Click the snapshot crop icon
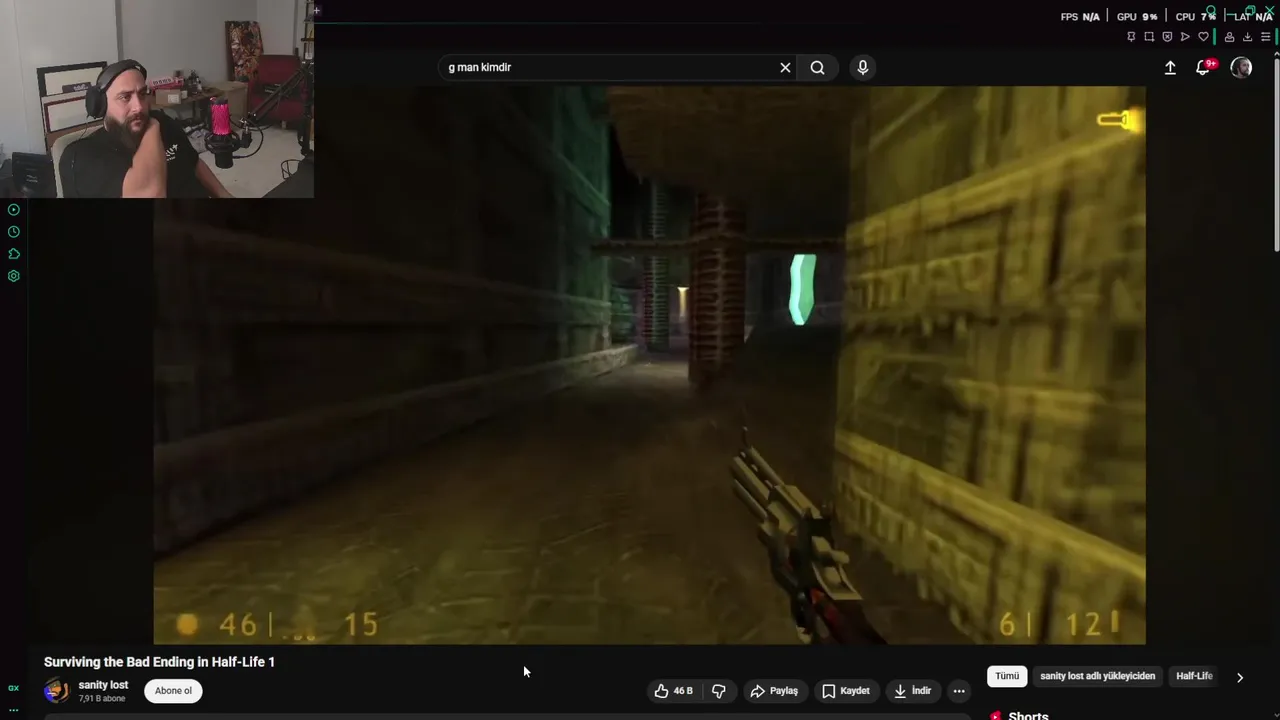Image resolution: width=1280 pixels, height=720 pixels. (x=1149, y=37)
